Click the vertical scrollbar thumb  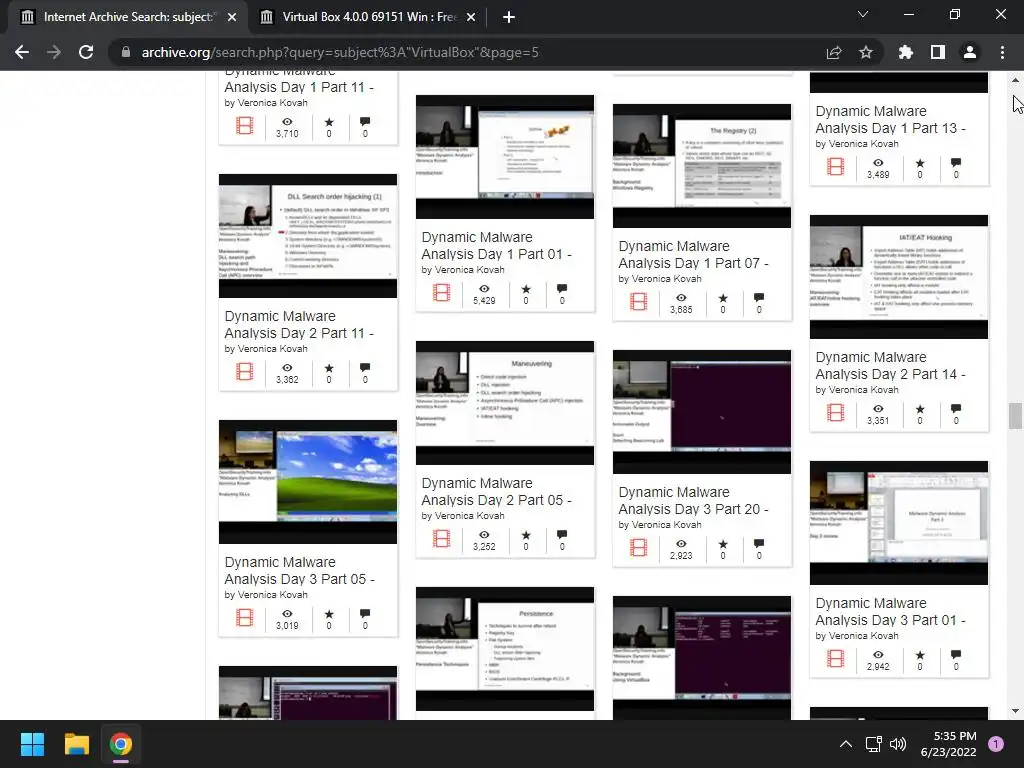[x=1015, y=417]
